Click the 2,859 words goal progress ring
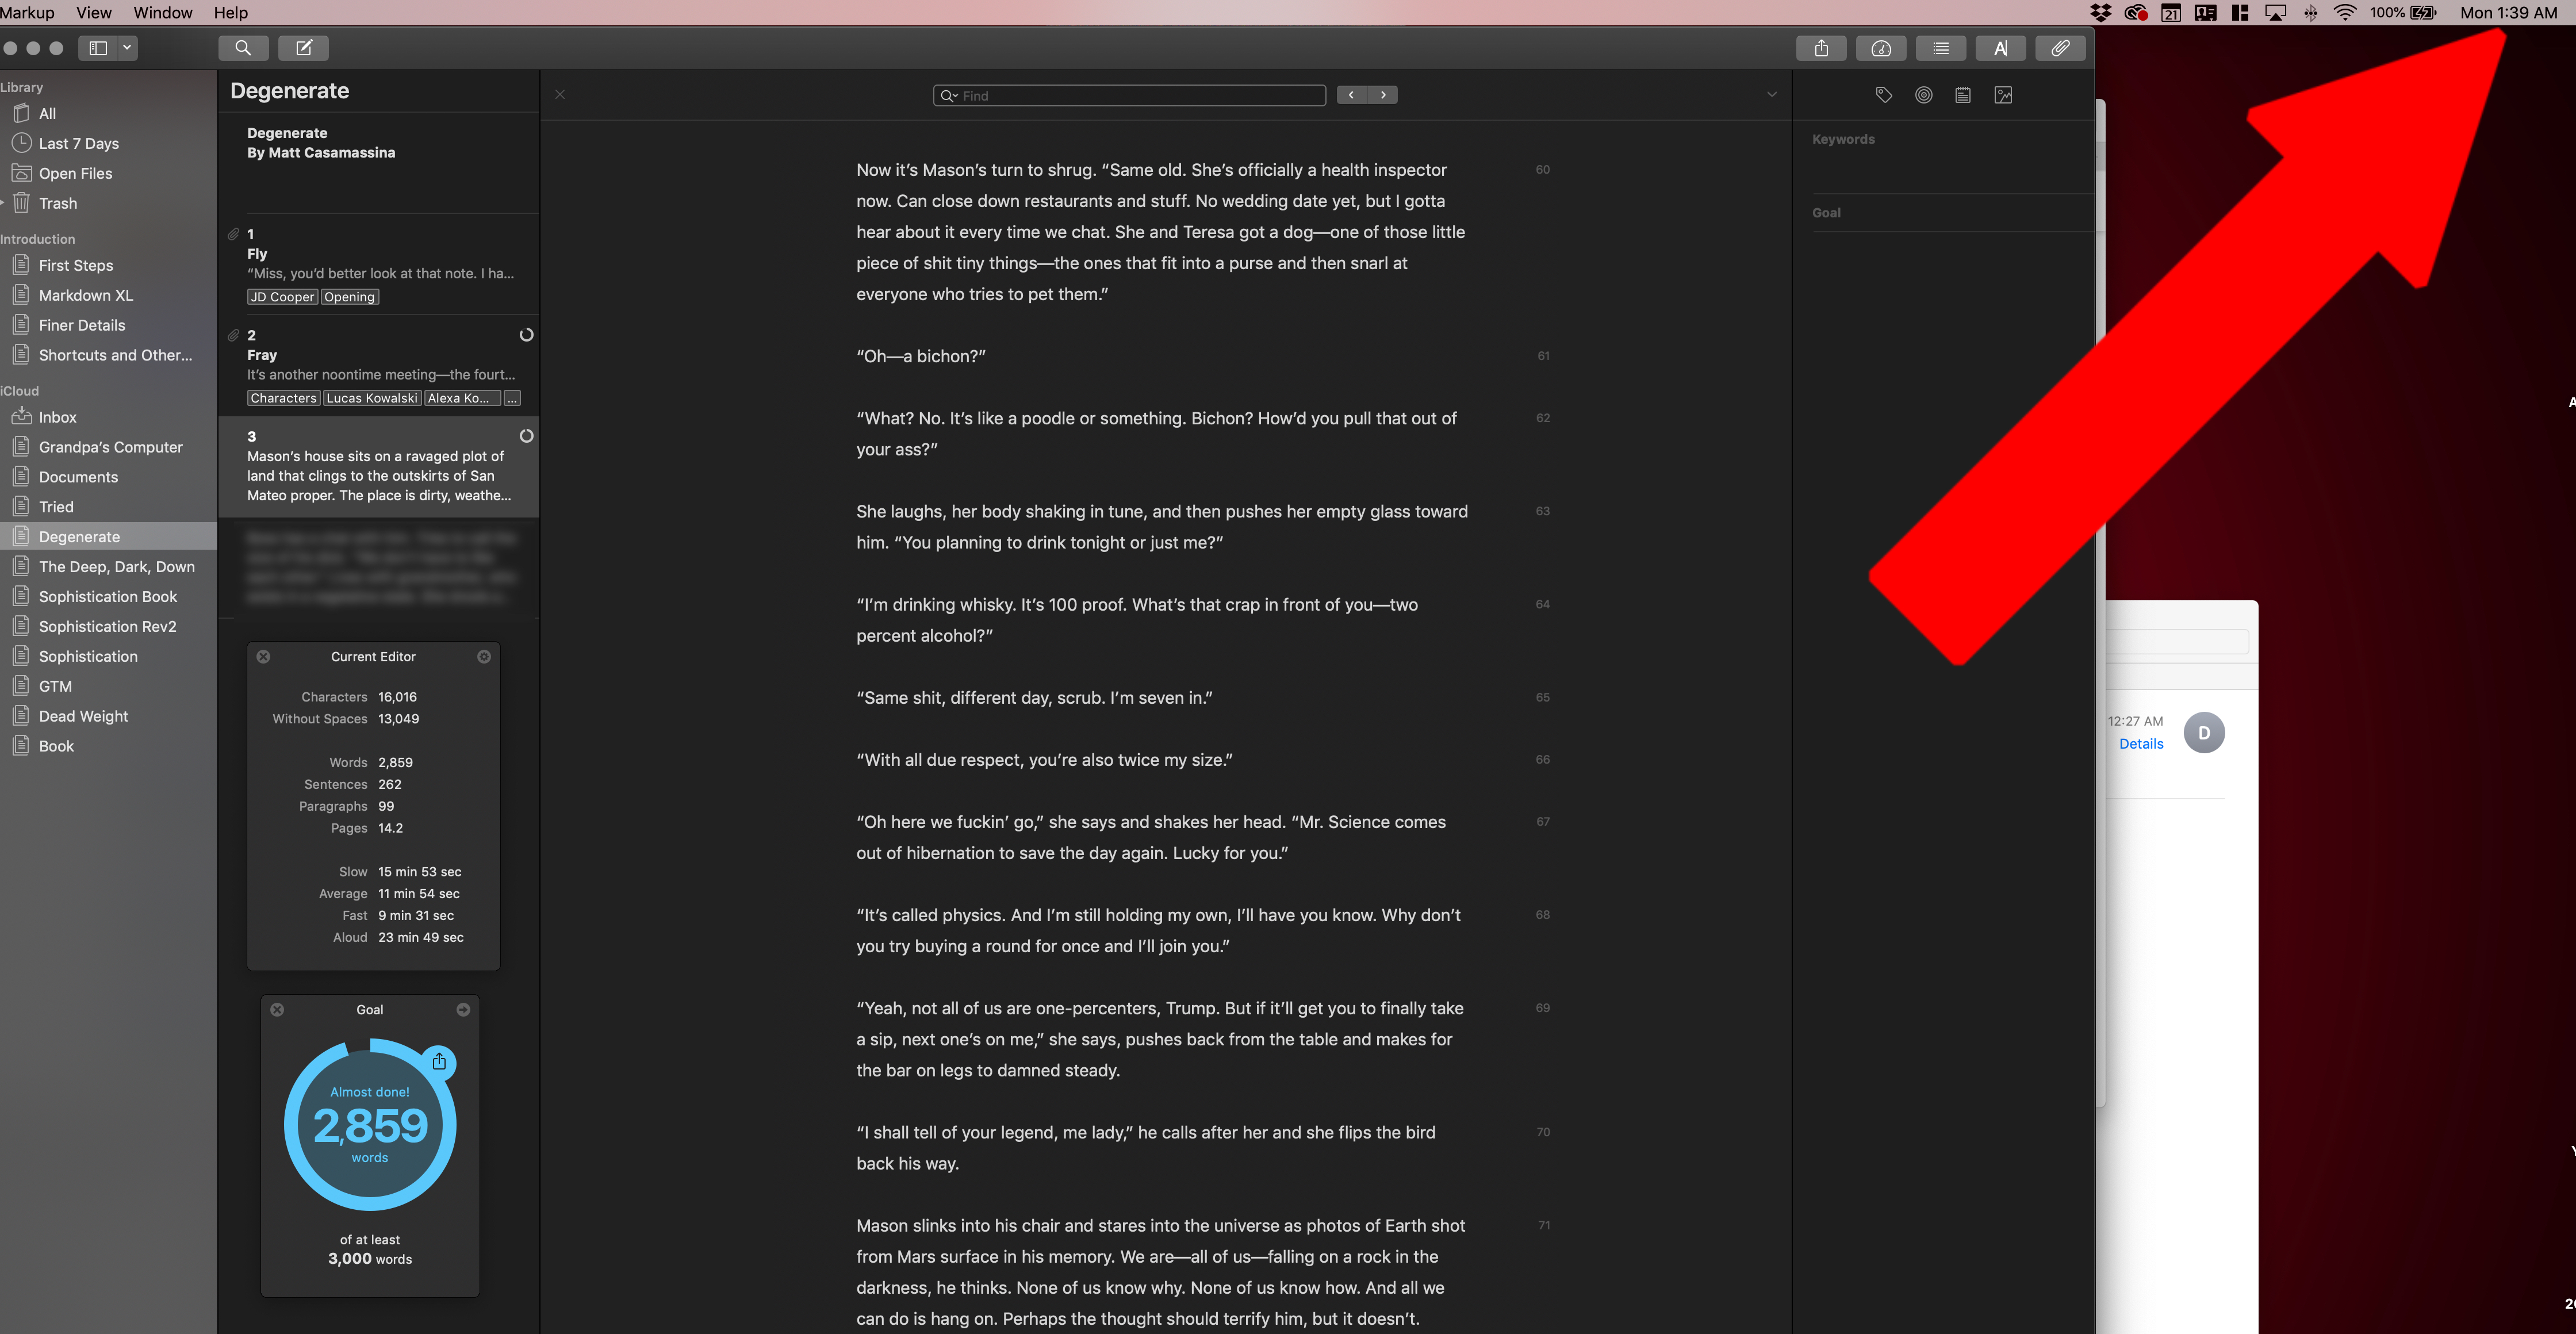 370,1125
